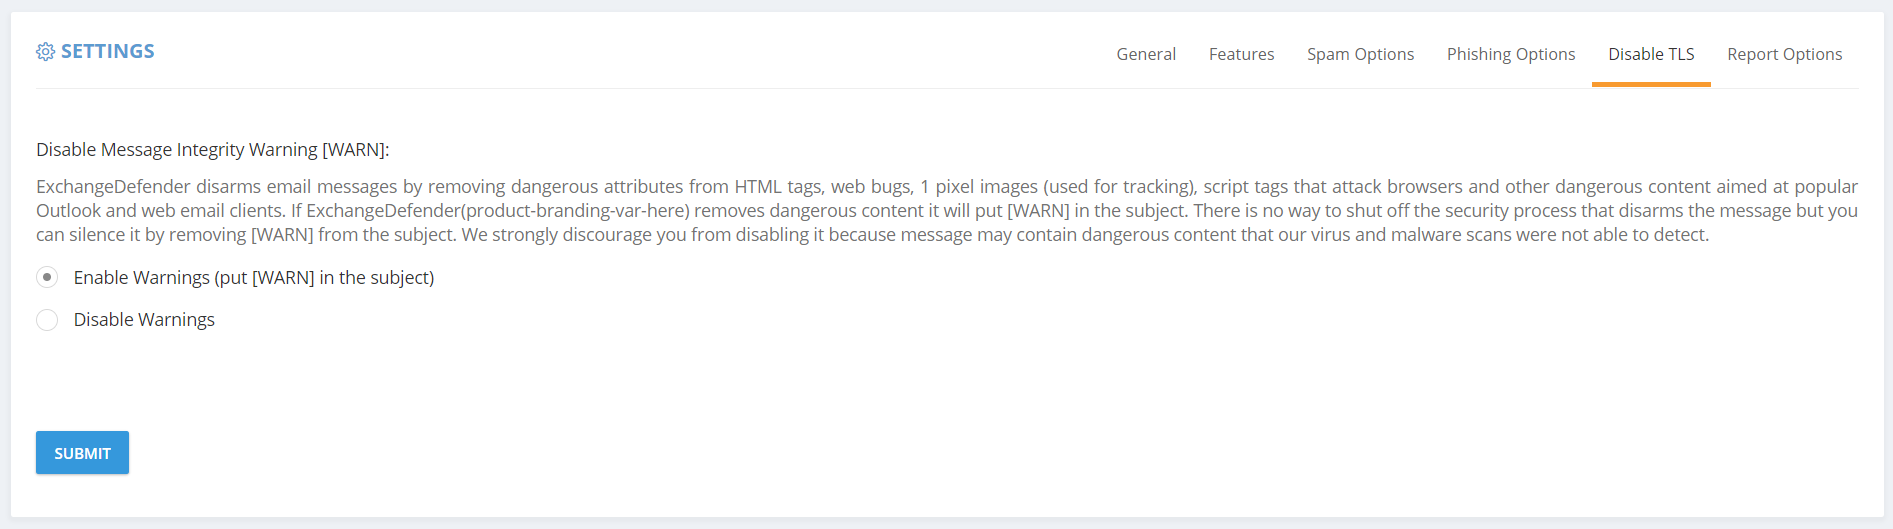Open the Report Options tab
Image resolution: width=1893 pixels, height=529 pixels.
(x=1784, y=54)
